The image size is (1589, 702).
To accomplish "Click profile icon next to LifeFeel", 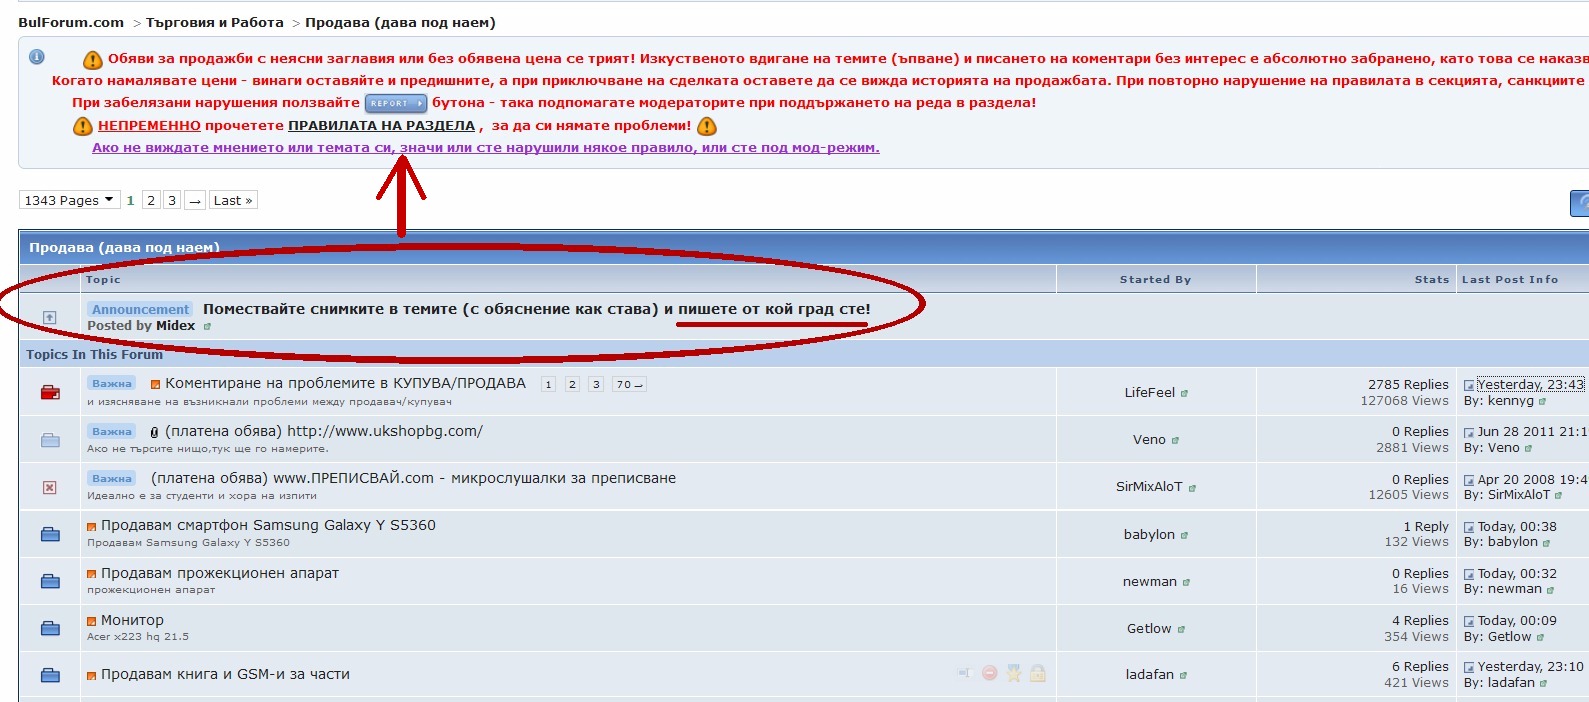I will (x=1185, y=394).
